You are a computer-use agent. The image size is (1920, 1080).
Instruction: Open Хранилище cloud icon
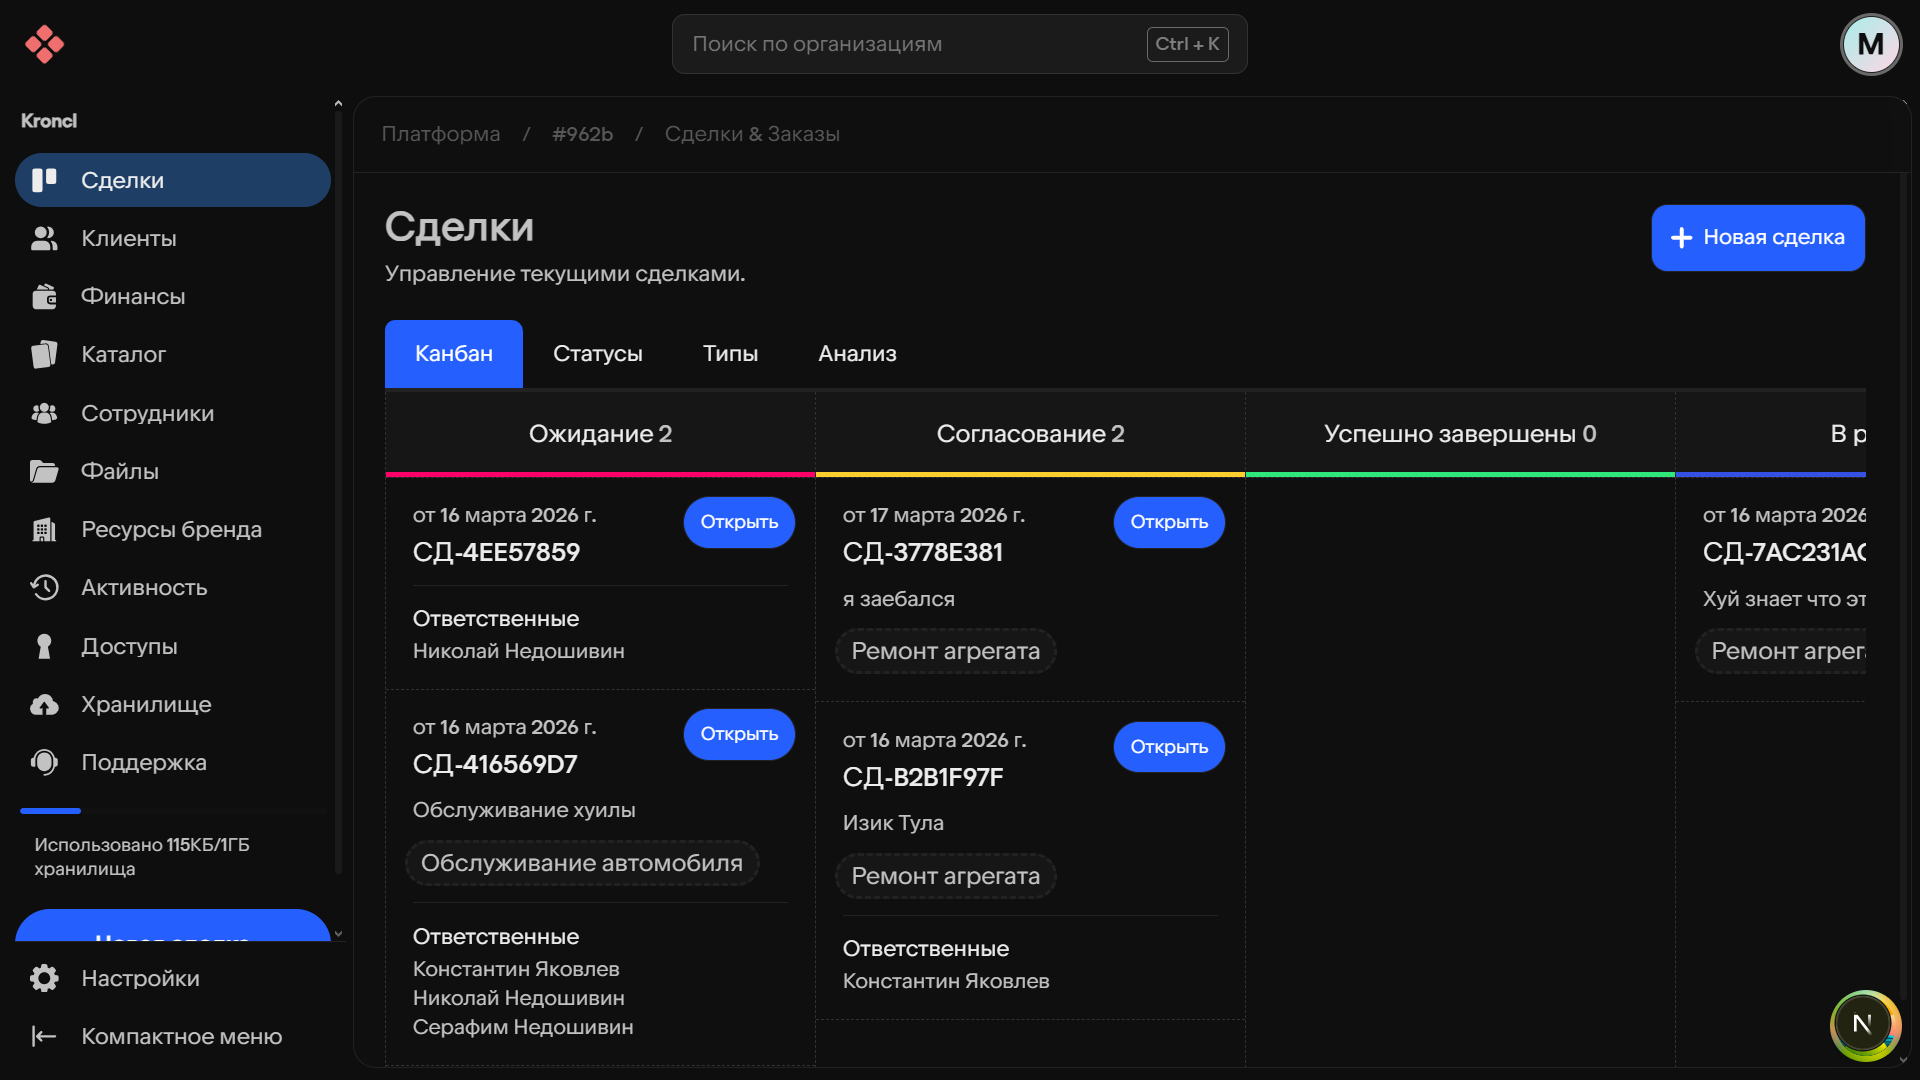pyautogui.click(x=44, y=705)
